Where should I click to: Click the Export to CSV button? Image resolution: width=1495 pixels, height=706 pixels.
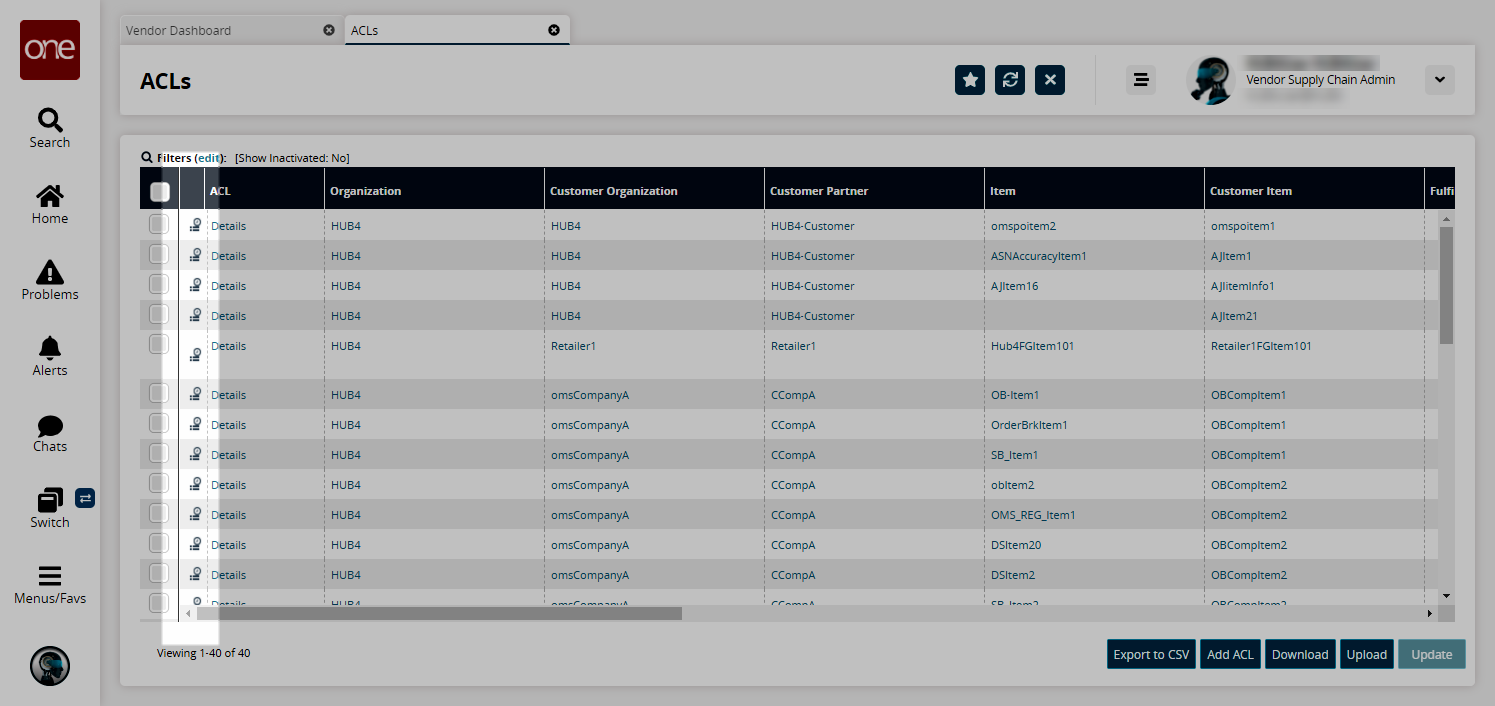coord(1151,654)
